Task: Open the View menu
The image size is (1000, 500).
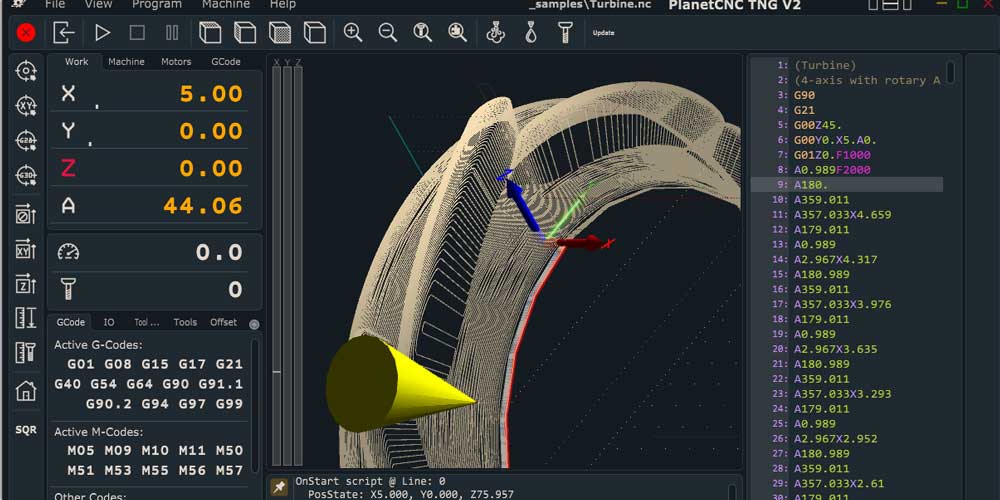Action: coord(98,4)
